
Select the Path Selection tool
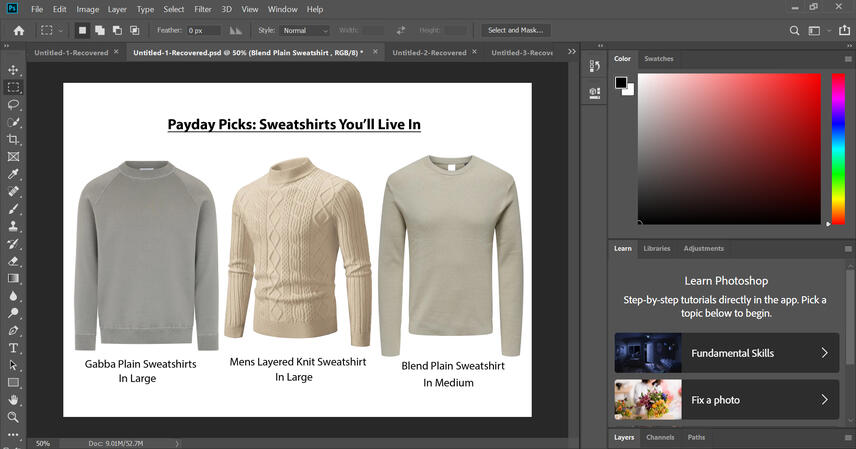pyautogui.click(x=13, y=365)
